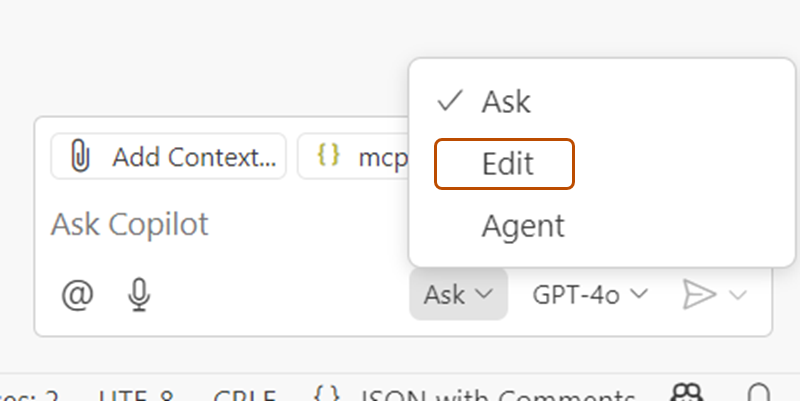Expand the send options chevron
Viewport: 800px width, 401px height.
(x=739, y=294)
